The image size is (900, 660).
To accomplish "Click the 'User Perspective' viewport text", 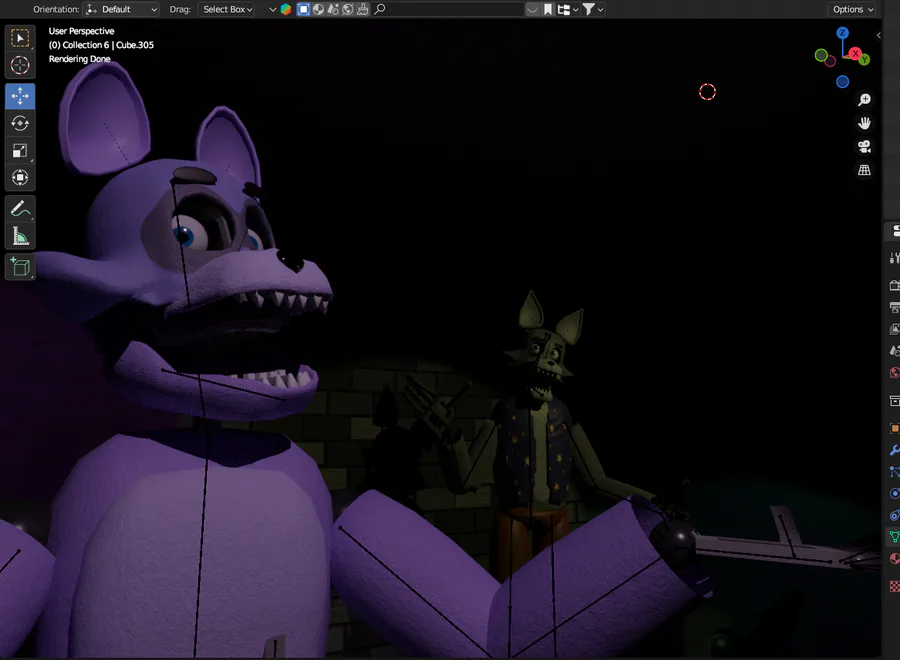I will [82, 31].
